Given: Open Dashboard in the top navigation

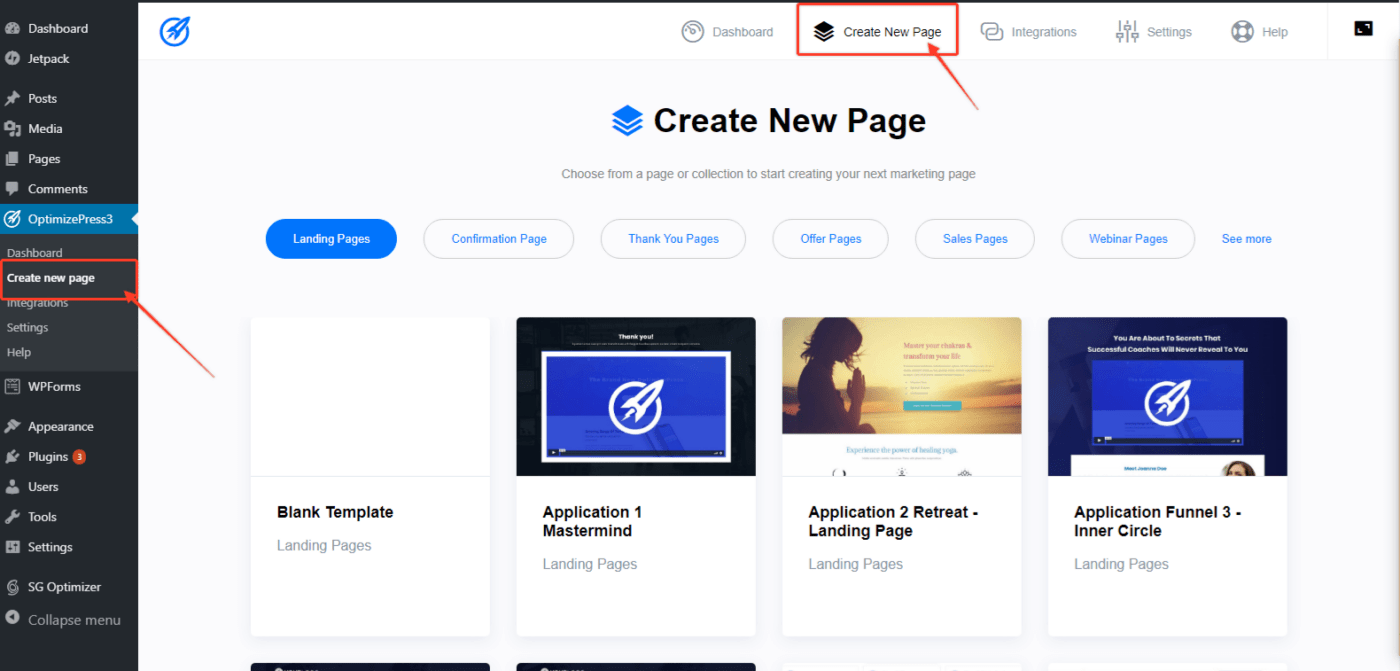Looking at the screenshot, I should coord(728,32).
